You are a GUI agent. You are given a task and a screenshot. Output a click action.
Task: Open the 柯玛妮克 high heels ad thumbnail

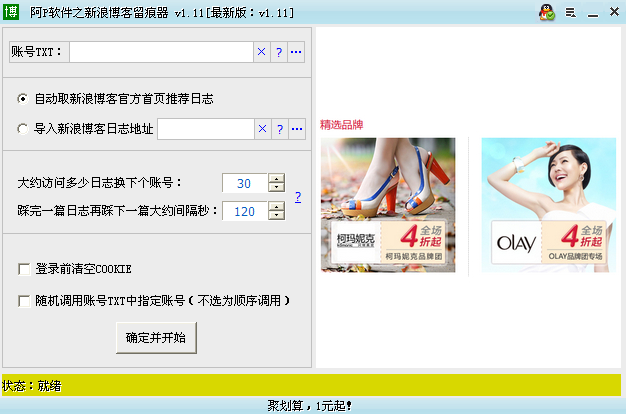coord(388,205)
